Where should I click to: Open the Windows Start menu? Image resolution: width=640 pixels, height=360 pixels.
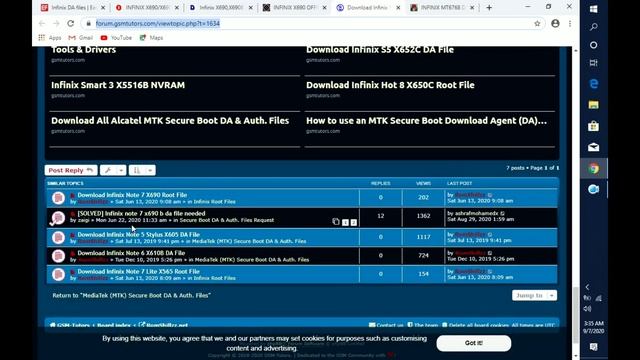click(594, 9)
